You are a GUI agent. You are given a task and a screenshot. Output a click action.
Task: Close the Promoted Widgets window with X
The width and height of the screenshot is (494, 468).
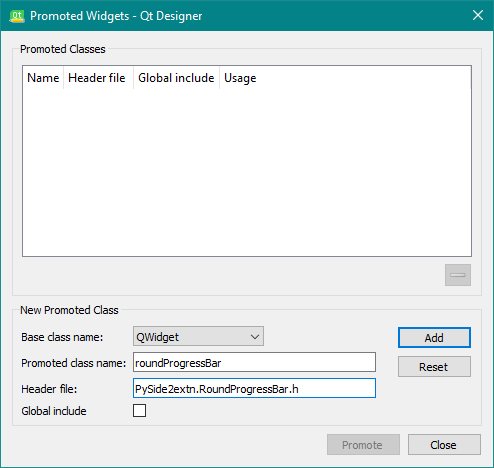[x=478, y=15]
